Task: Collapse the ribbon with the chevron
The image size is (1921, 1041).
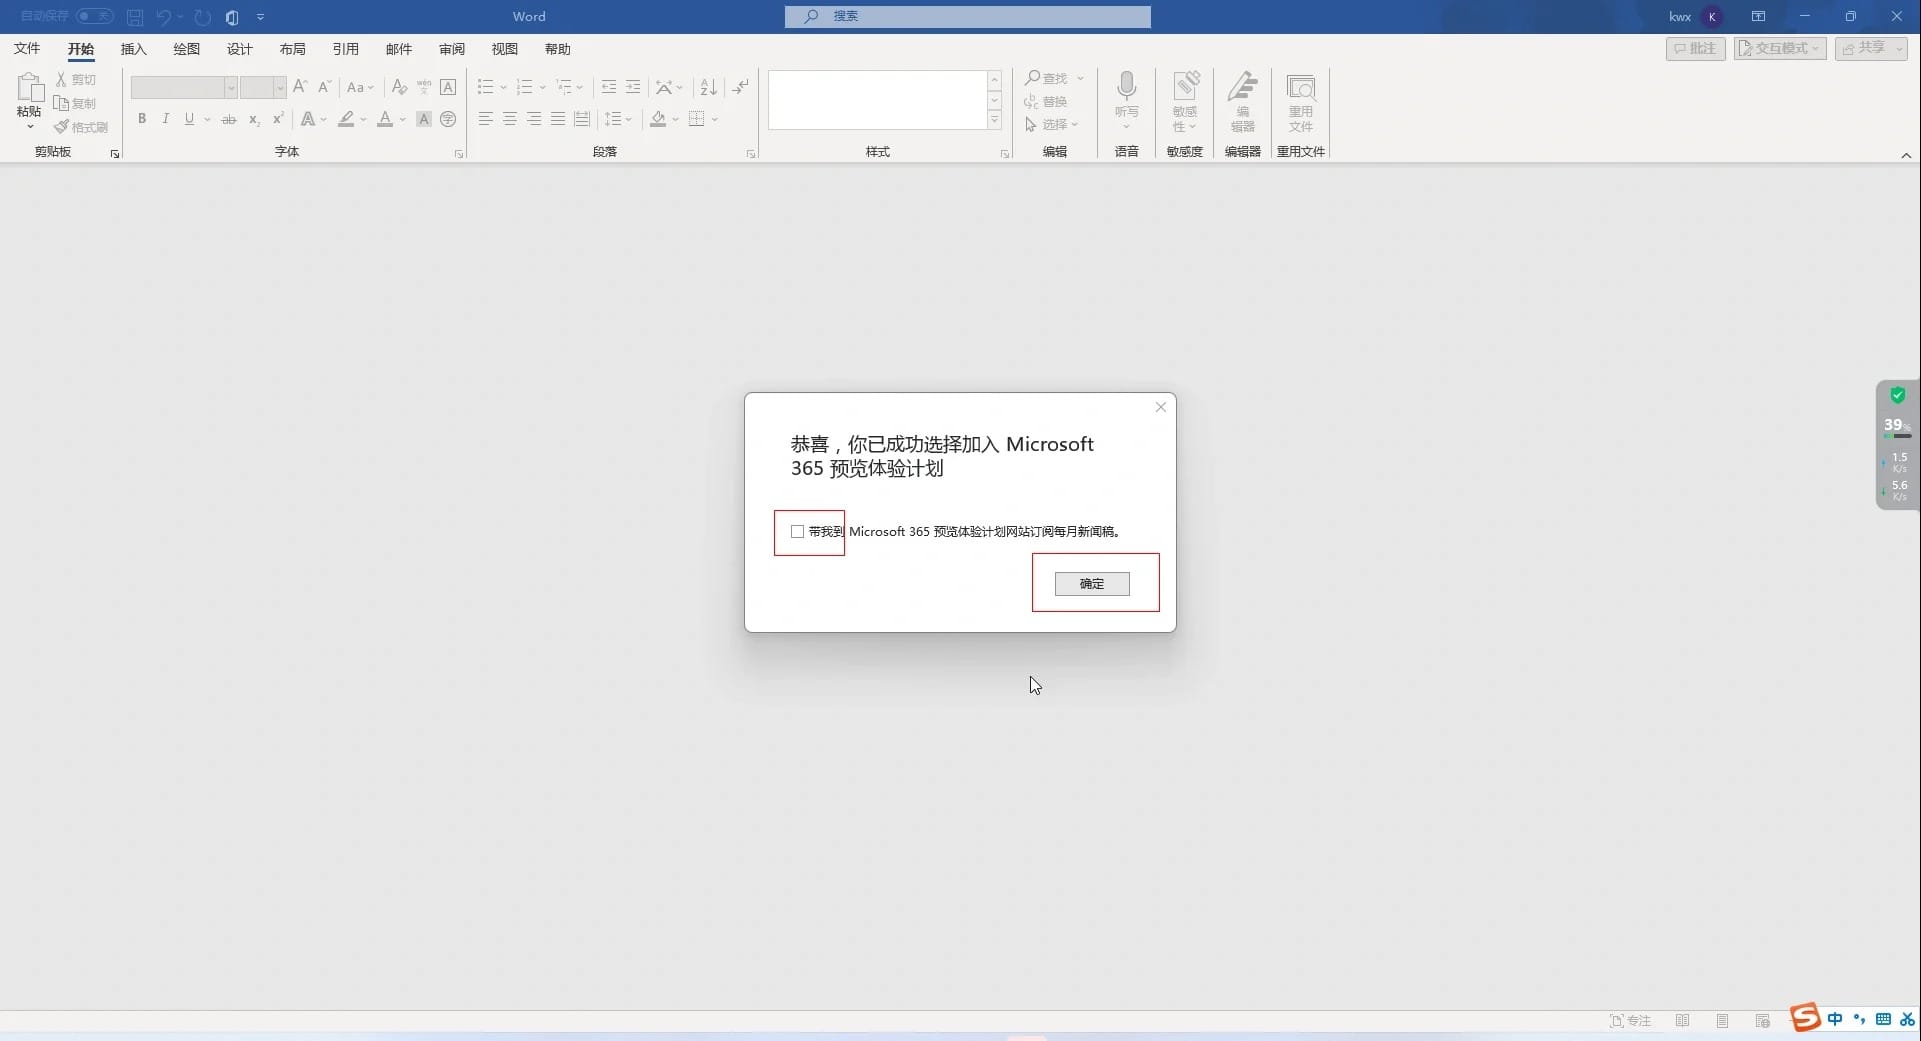Action: click(x=1906, y=155)
